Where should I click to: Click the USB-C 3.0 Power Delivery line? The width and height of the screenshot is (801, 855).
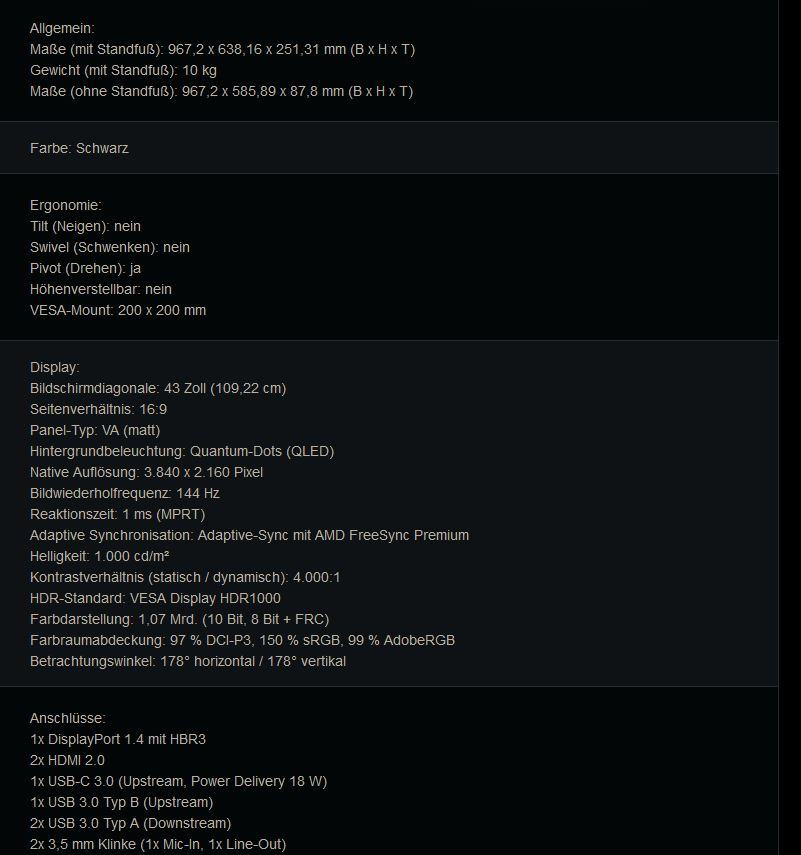coord(178,781)
